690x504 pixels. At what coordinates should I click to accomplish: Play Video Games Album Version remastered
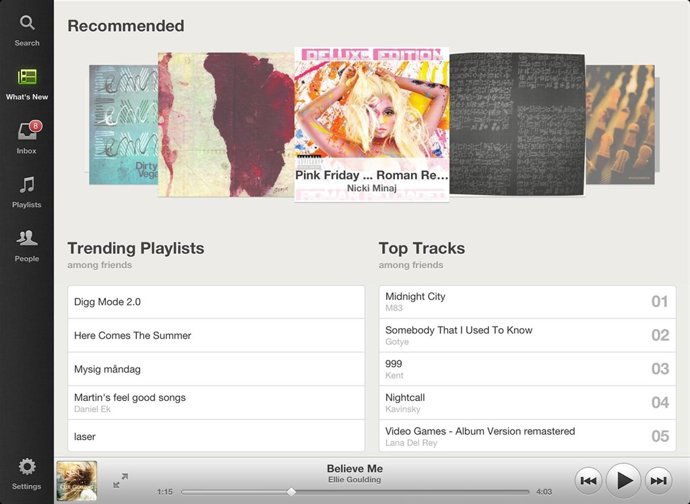(527, 436)
